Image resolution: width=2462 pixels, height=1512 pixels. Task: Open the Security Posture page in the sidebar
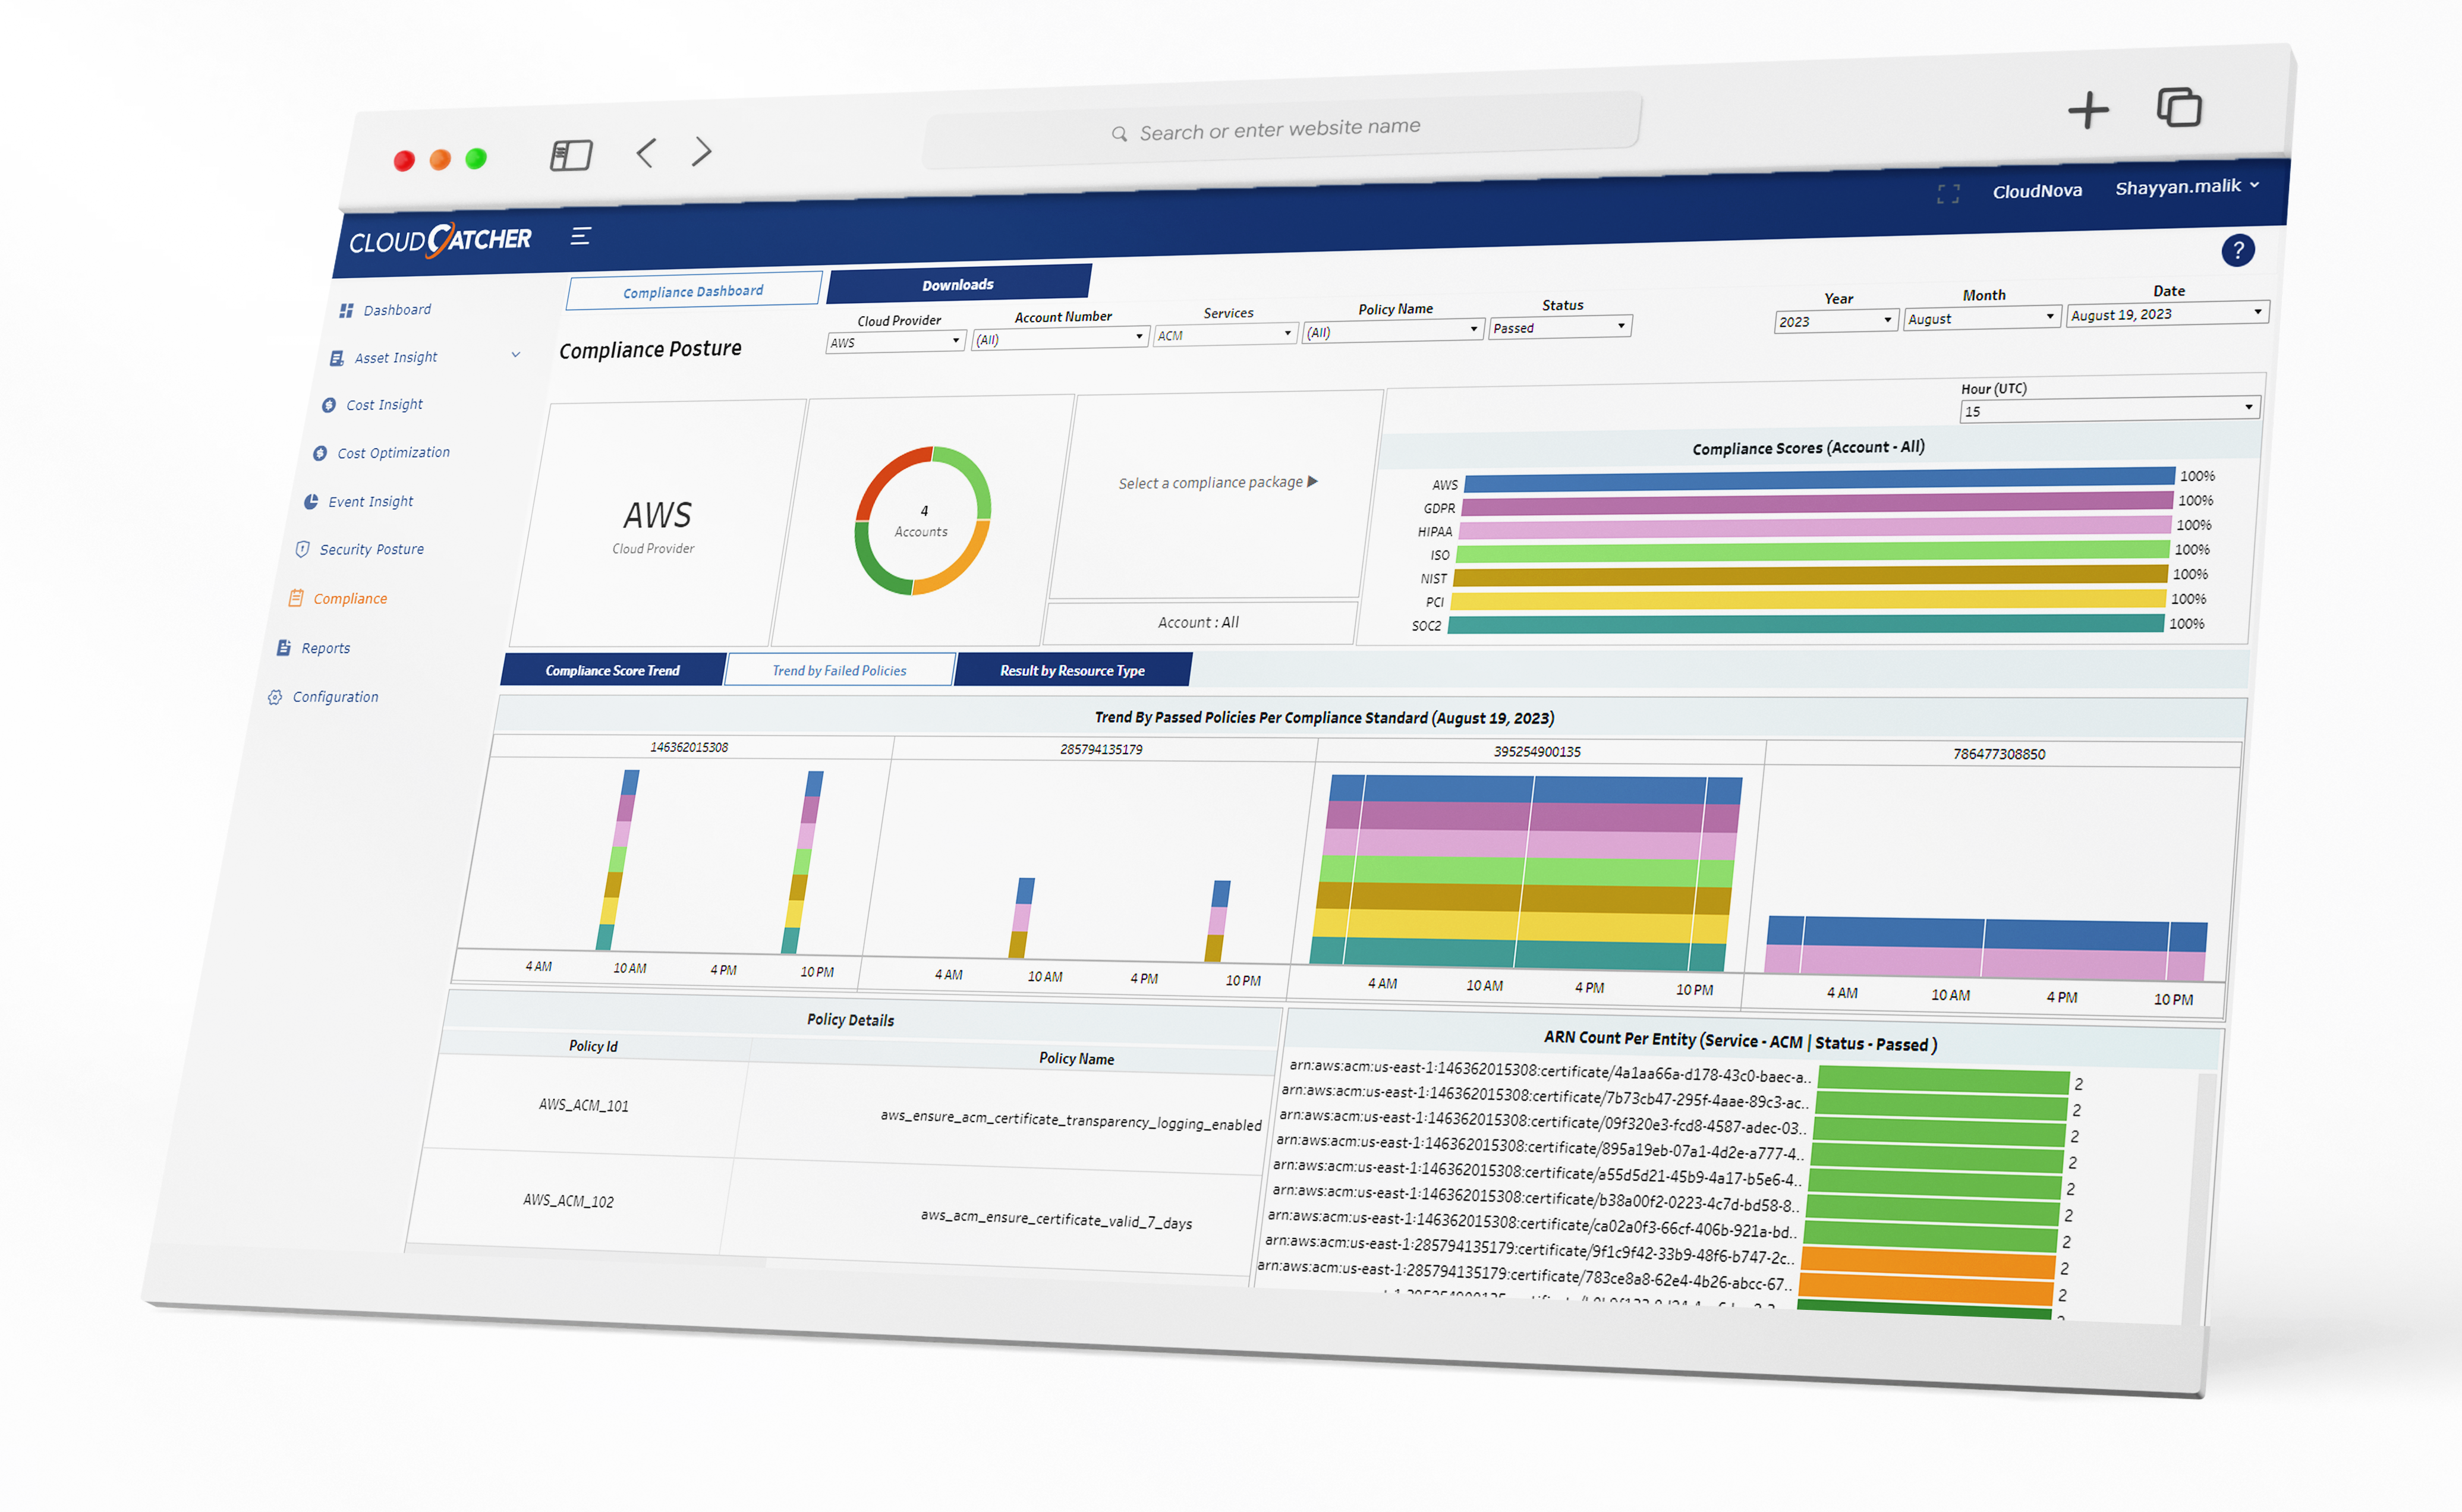pos(371,549)
